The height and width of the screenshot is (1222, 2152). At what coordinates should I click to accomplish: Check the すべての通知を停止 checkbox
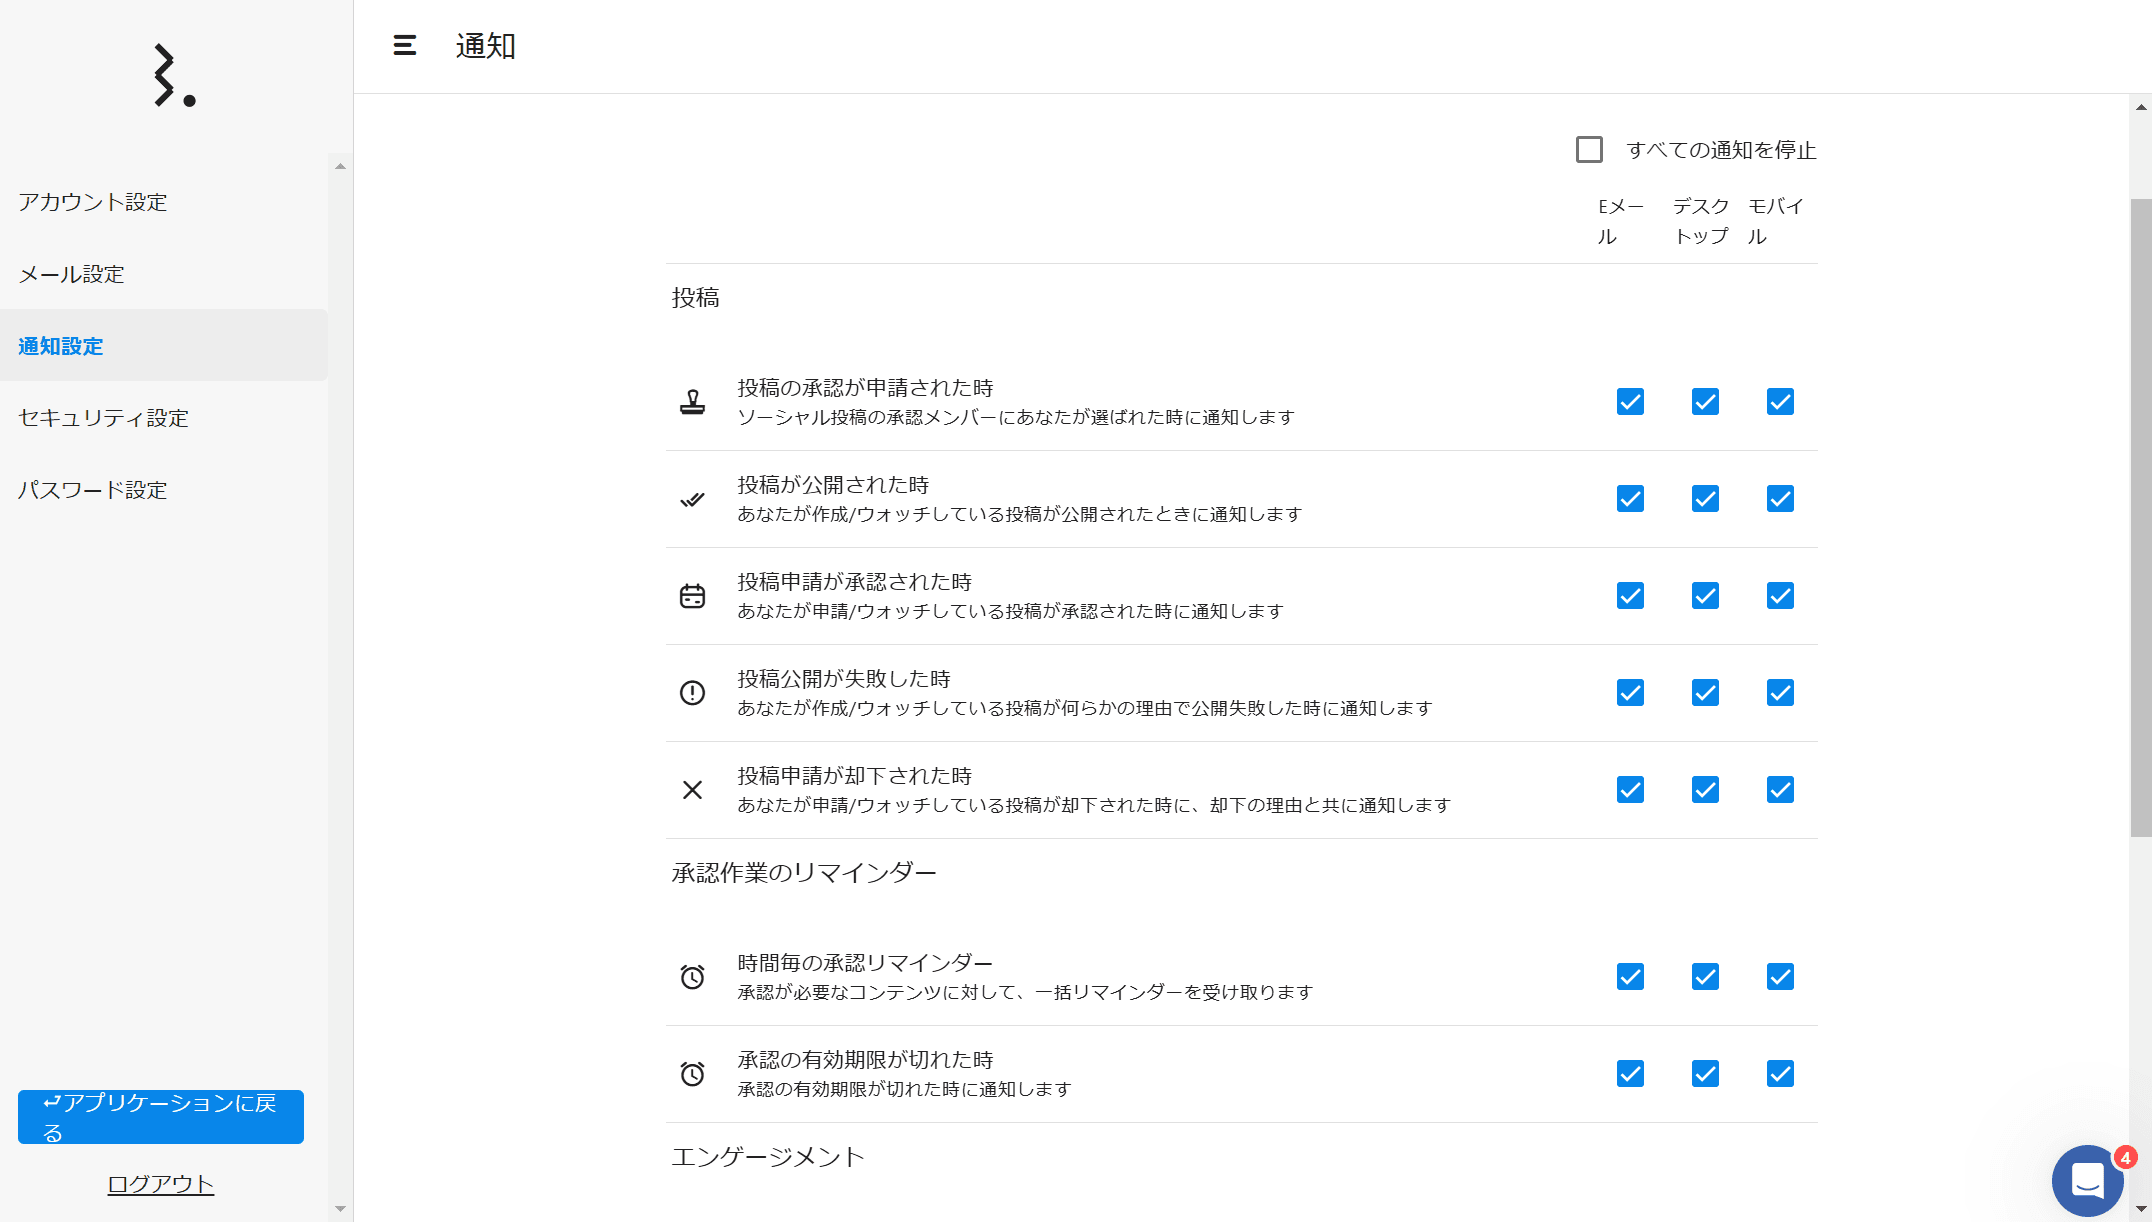click(1589, 150)
